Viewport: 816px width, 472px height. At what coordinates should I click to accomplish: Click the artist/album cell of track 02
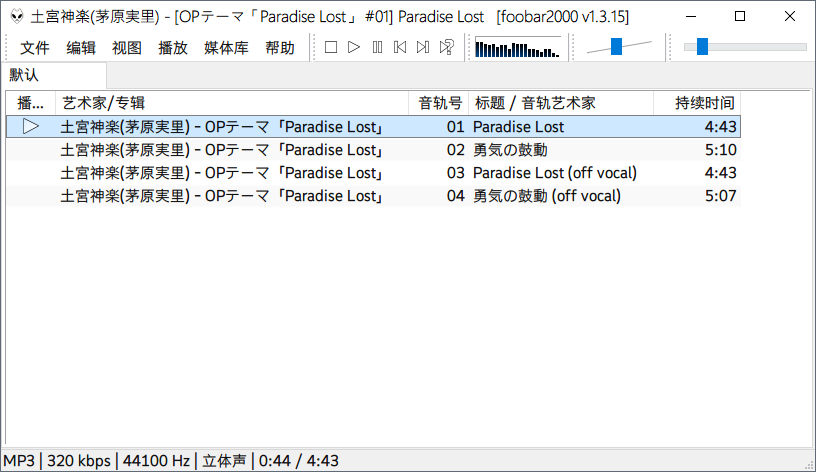point(222,150)
